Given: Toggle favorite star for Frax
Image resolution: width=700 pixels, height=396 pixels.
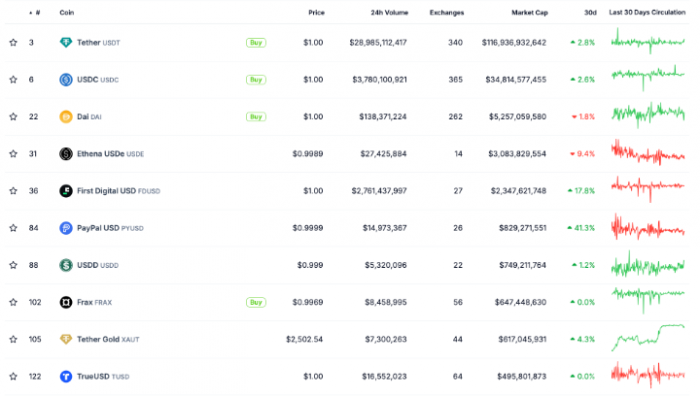Looking at the screenshot, I should [13, 302].
